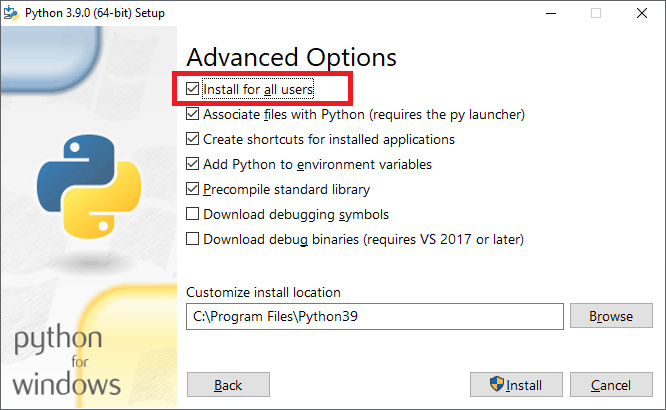Viewport: 666px width, 410px height.
Task: Click the Python setup icon in title bar
Action: (x=11, y=13)
